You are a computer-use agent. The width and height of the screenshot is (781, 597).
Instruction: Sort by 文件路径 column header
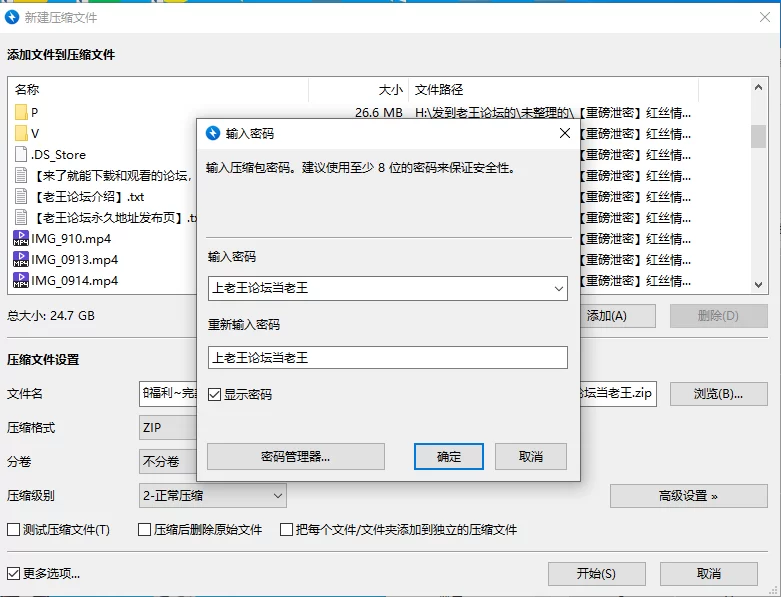[554, 90]
